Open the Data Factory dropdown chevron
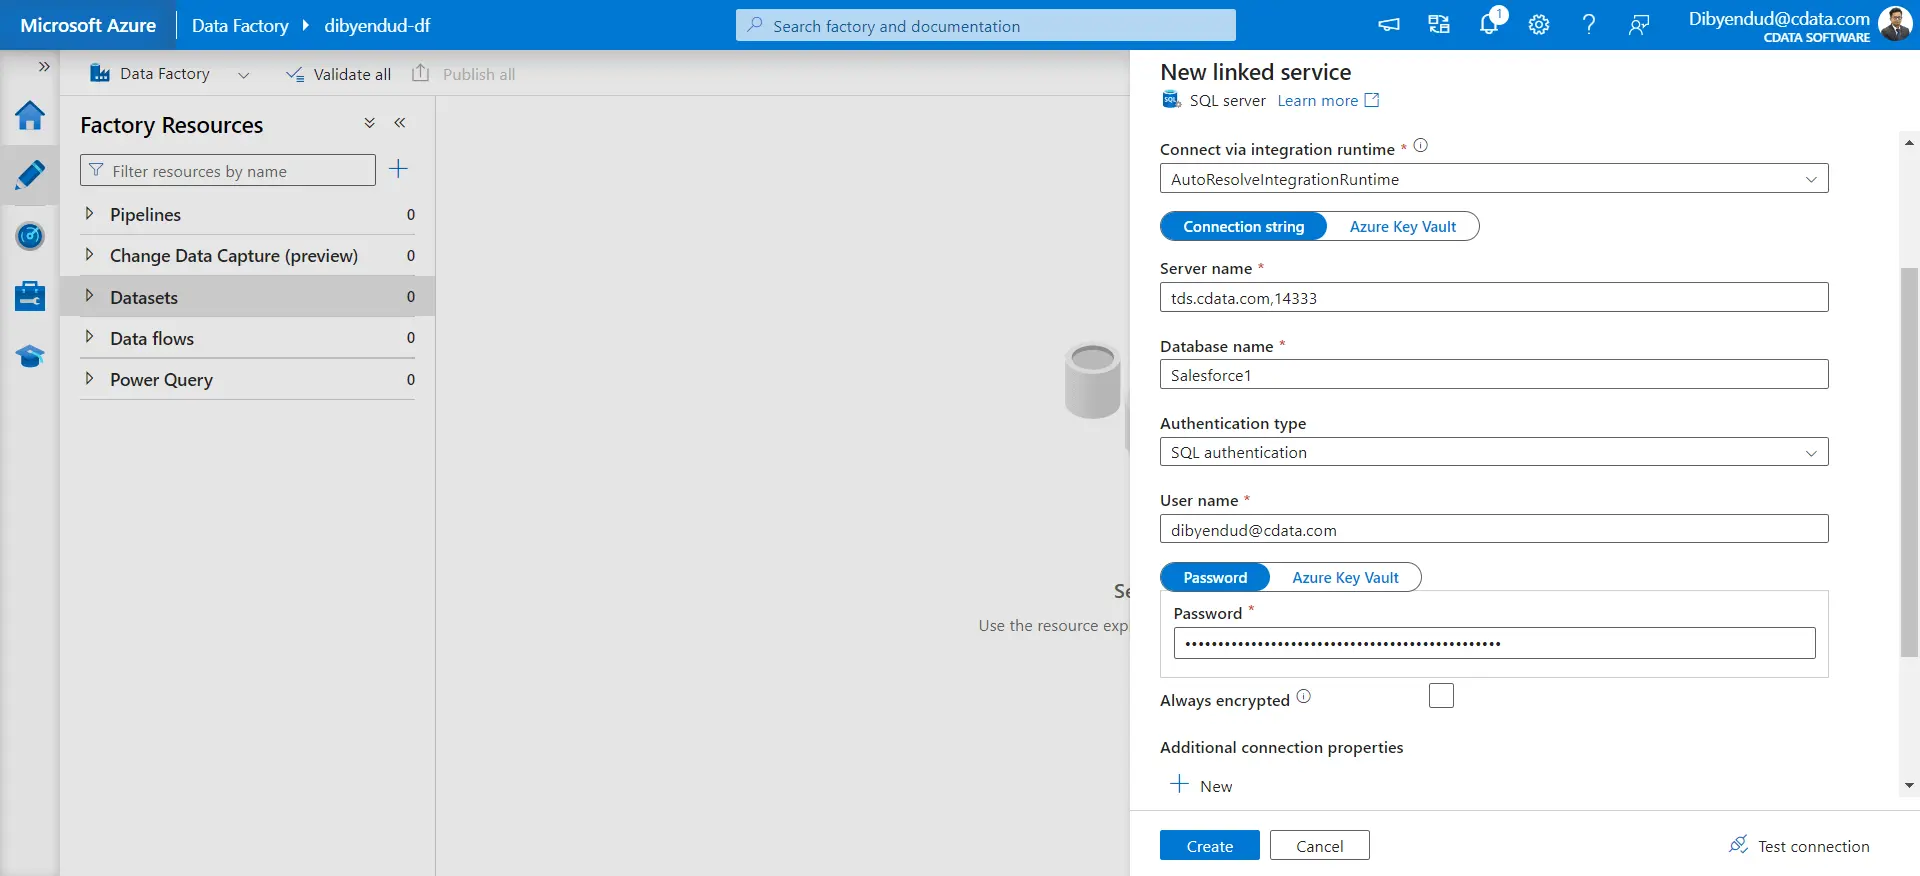This screenshot has width=1920, height=876. pos(243,75)
